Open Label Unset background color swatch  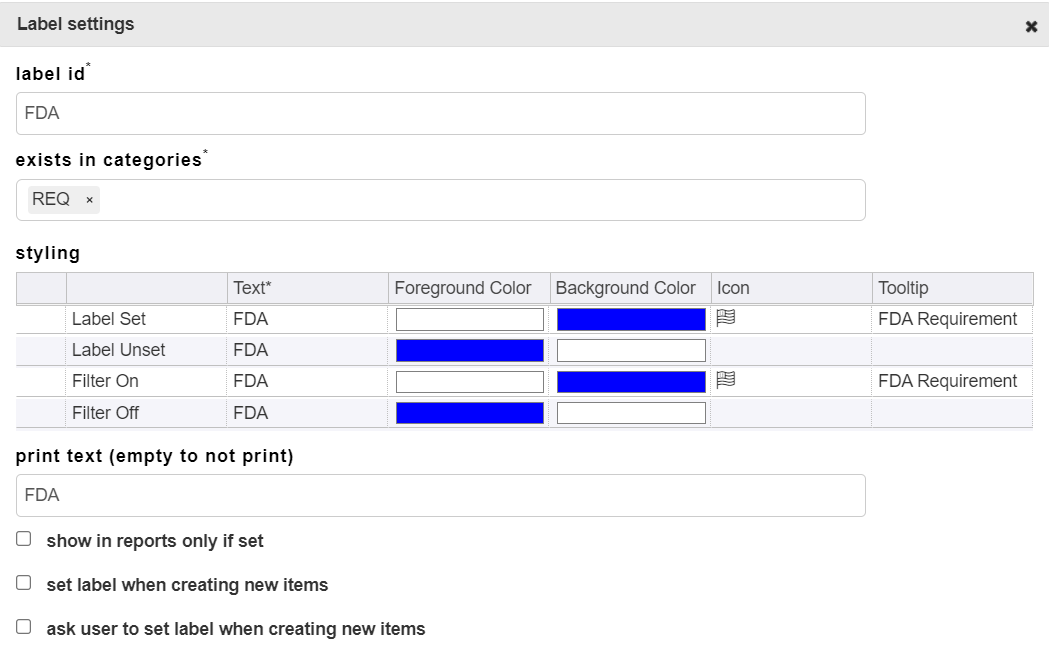pos(631,350)
